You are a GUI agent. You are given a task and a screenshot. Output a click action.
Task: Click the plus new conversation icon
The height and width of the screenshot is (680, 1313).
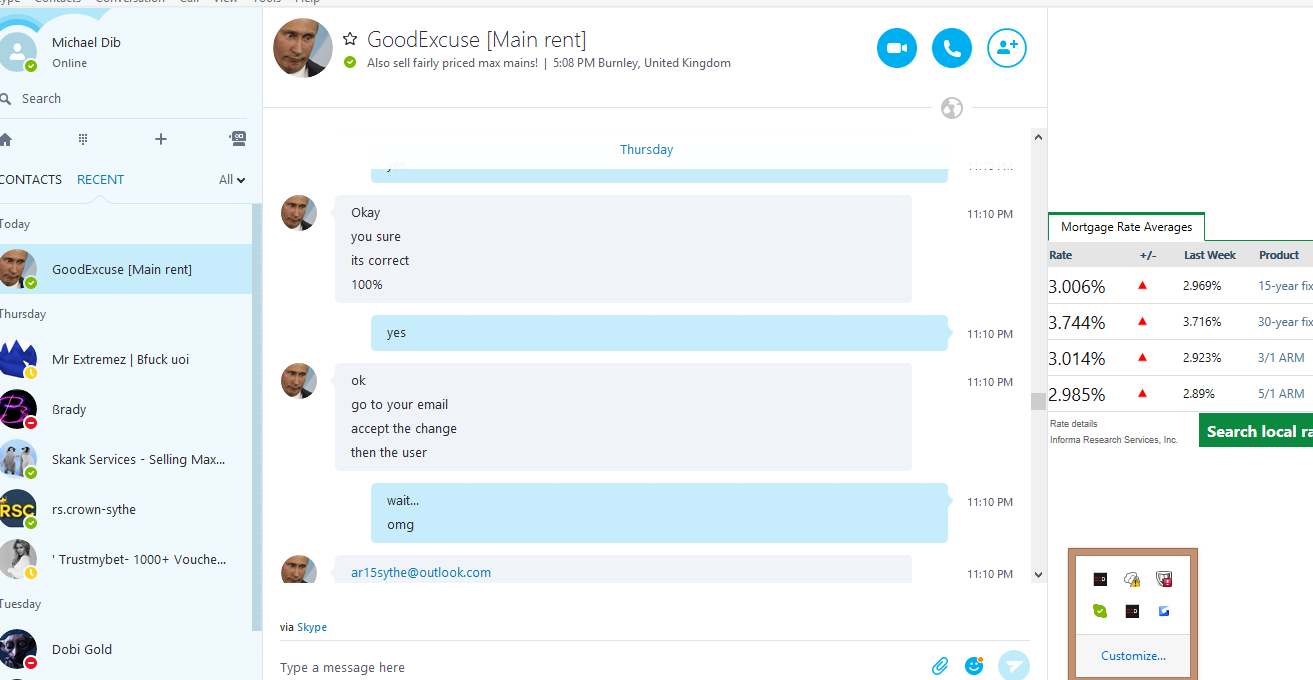161,139
